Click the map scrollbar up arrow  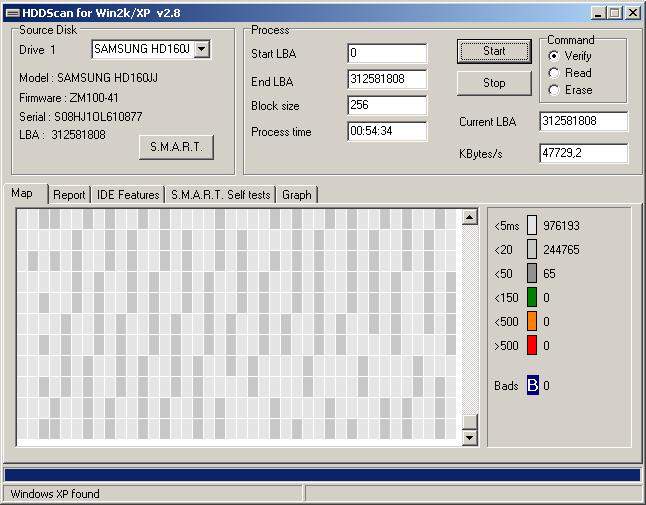click(x=470, y=217)
